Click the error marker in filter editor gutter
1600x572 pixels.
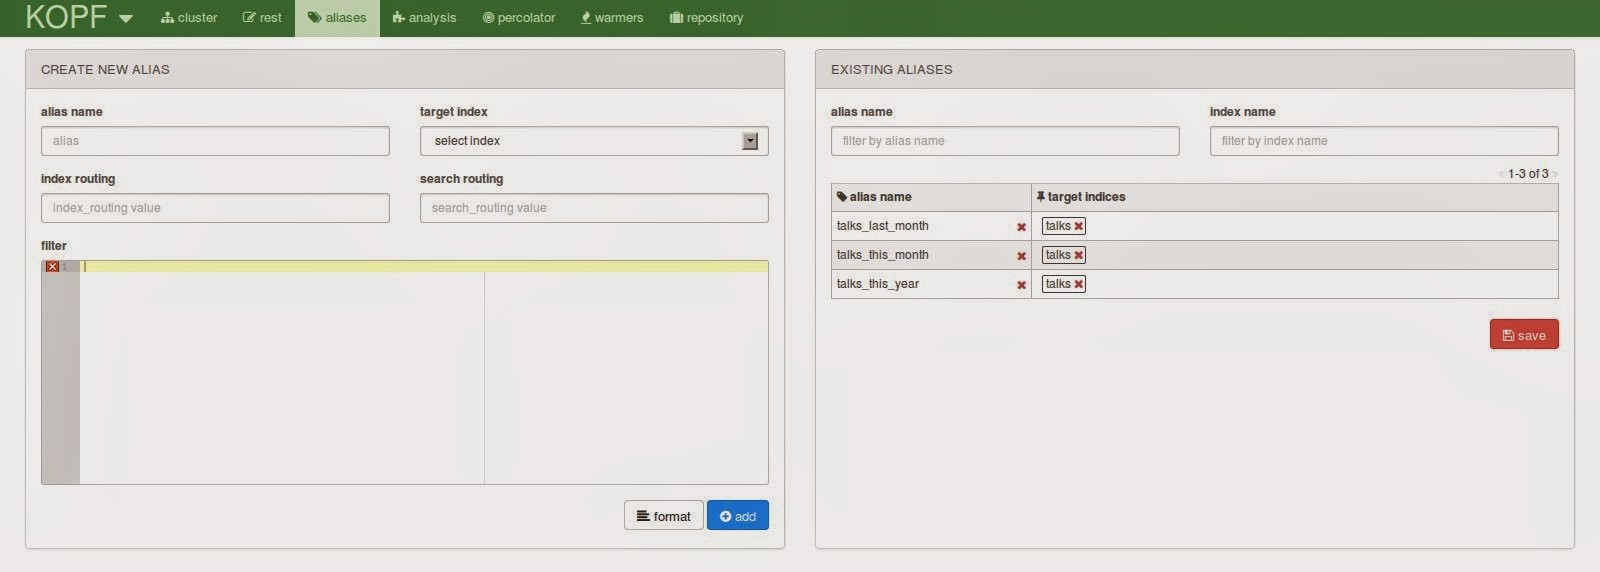(52, 266)
